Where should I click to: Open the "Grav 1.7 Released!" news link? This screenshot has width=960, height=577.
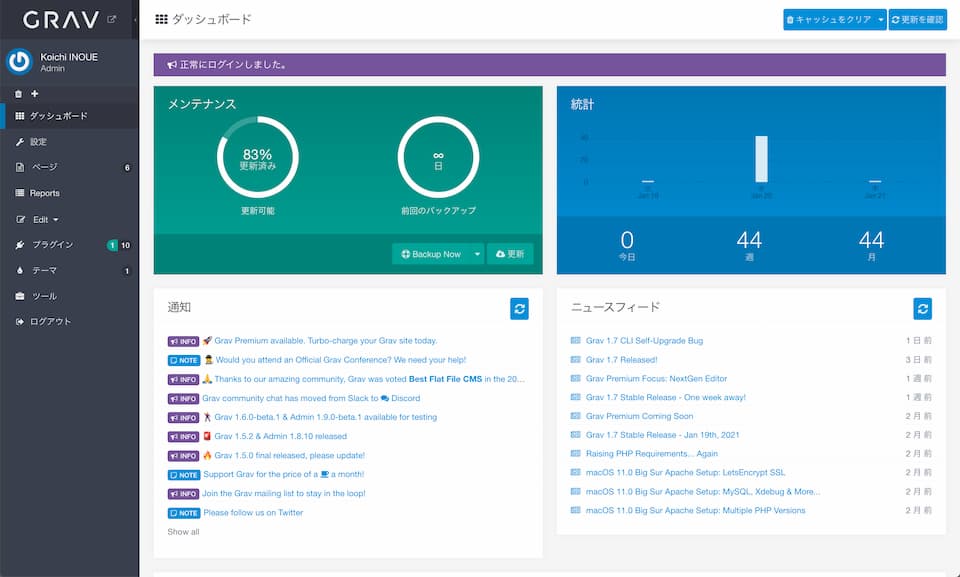click(x=621, y=360)
